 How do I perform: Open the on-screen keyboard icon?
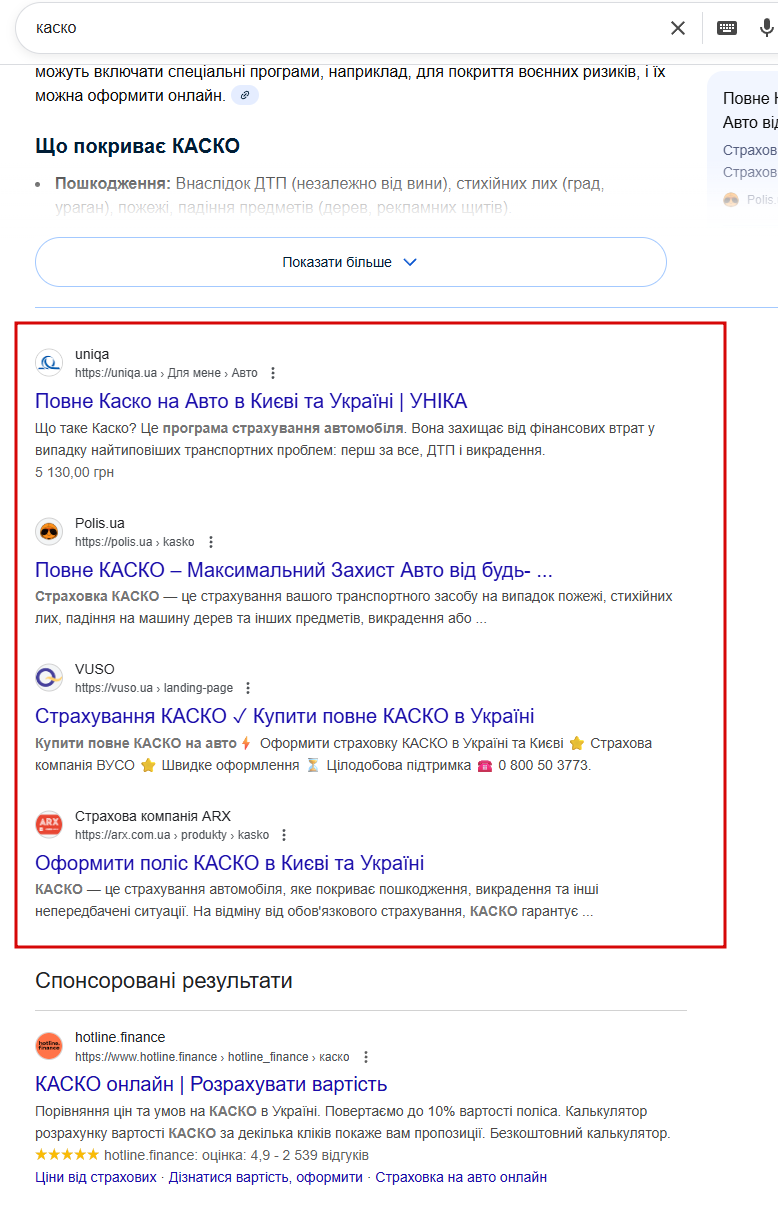point(727,28)
